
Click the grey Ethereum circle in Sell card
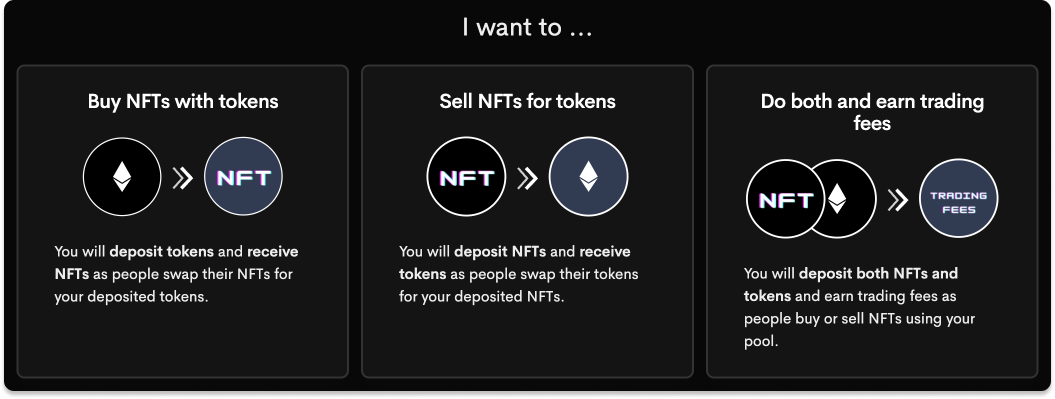589,177
